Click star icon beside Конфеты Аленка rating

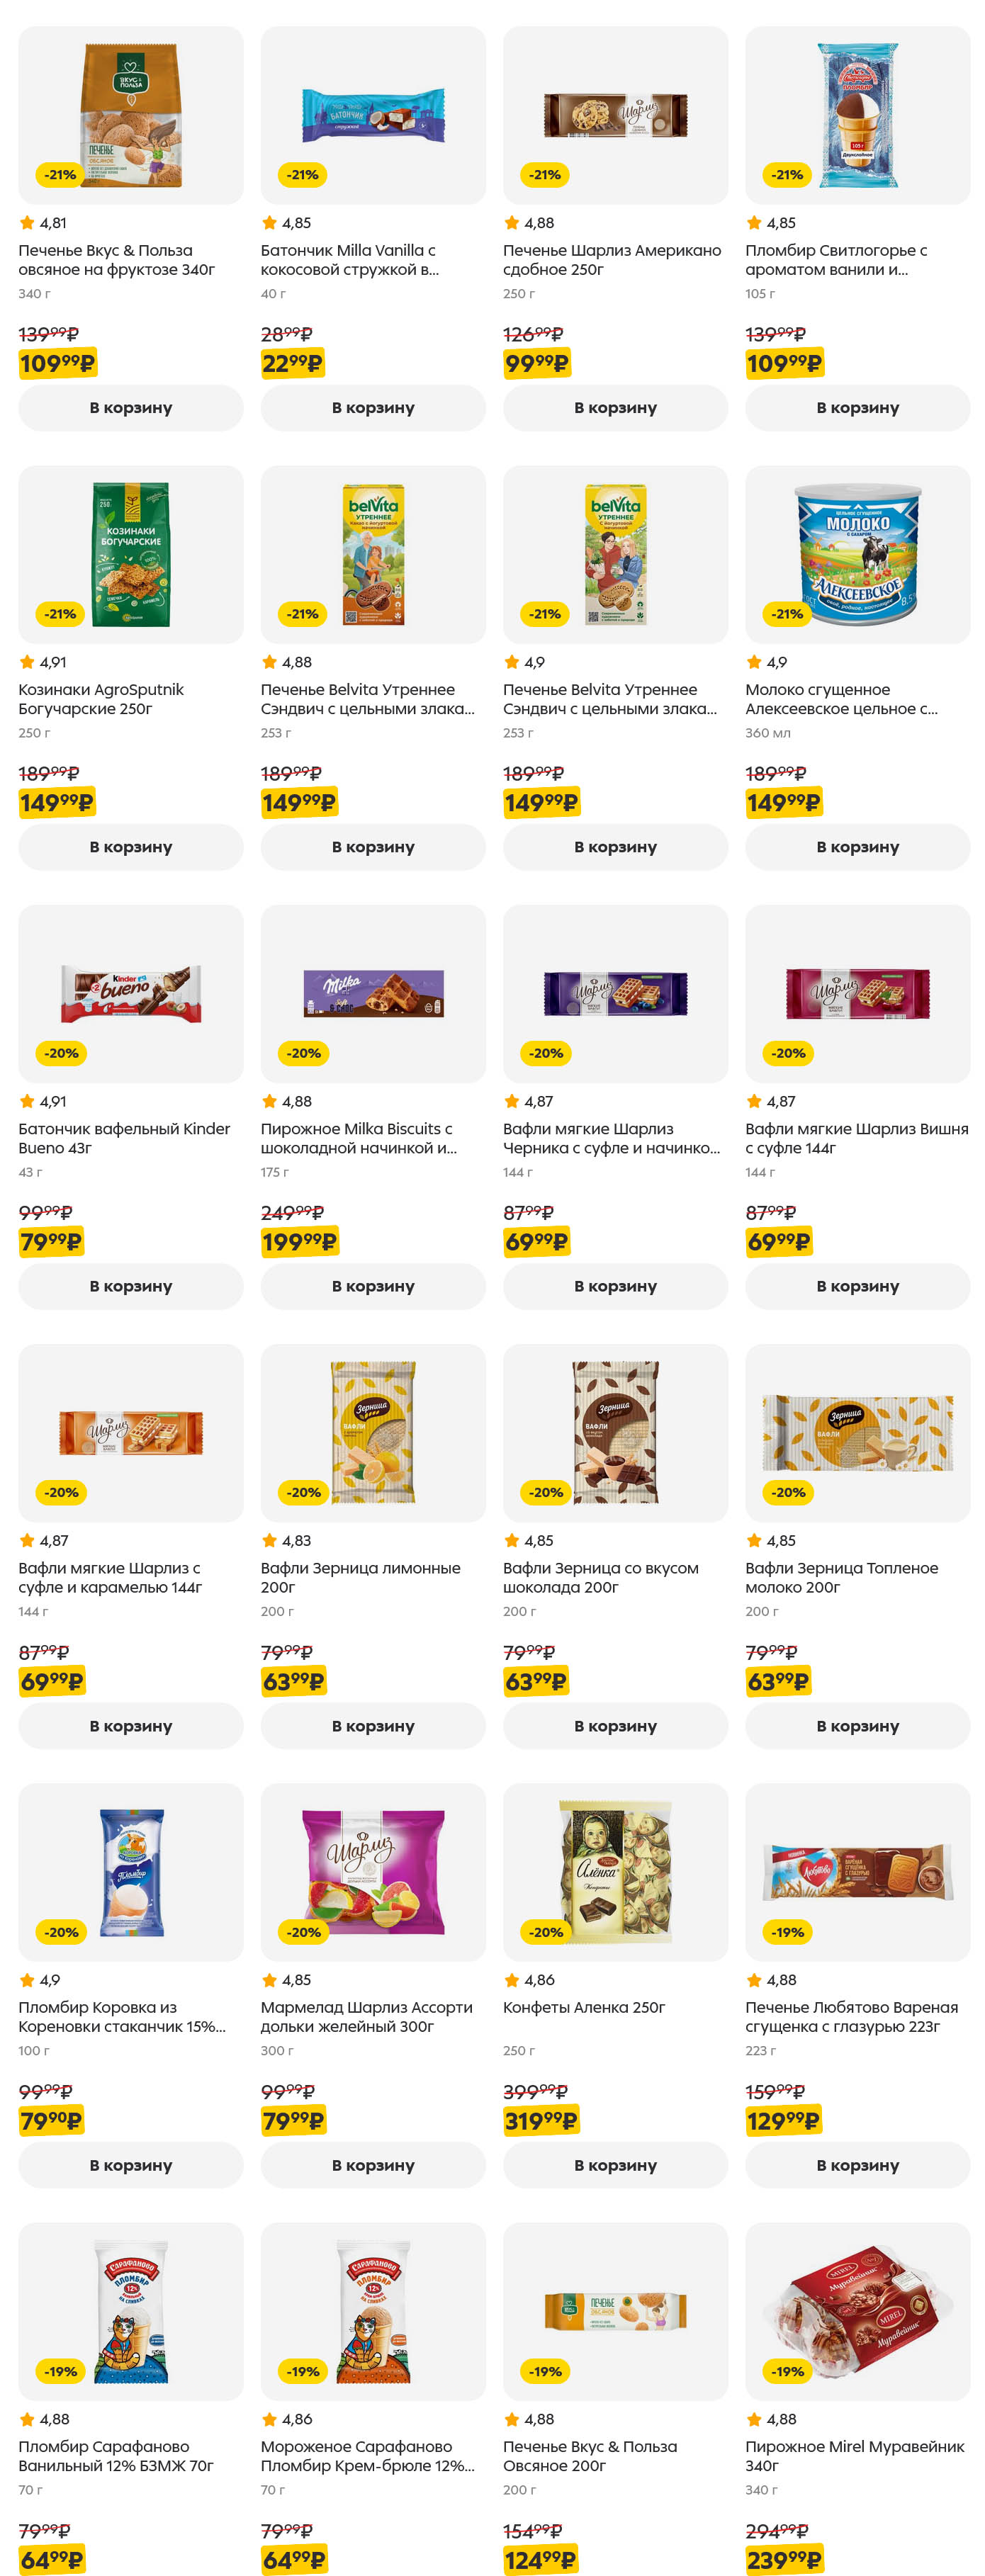[512, 1980]
